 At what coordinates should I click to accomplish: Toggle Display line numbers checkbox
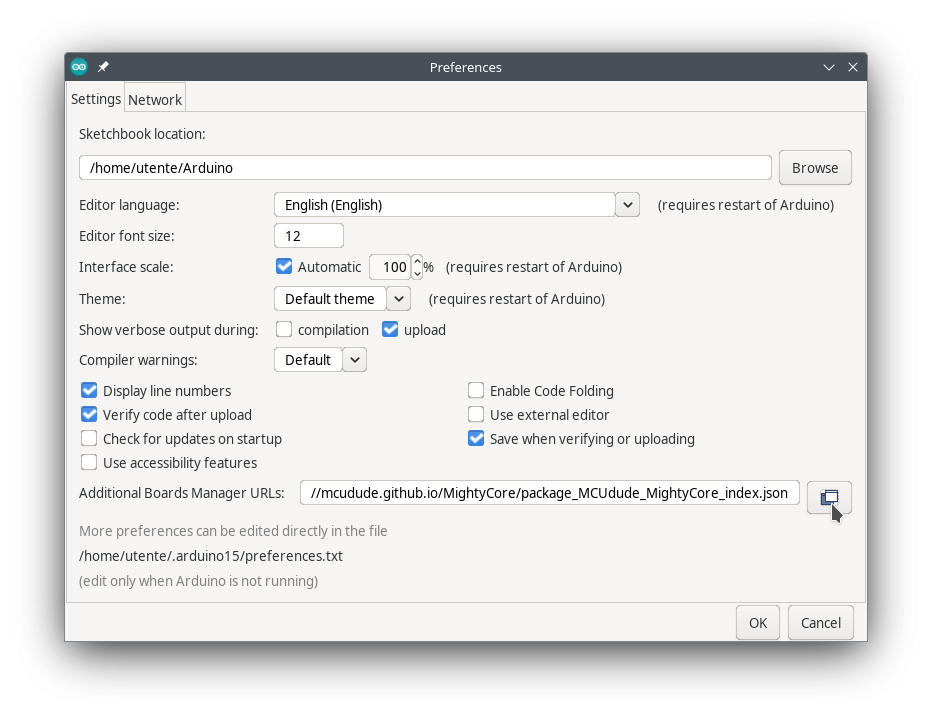[x=89, y=391]
